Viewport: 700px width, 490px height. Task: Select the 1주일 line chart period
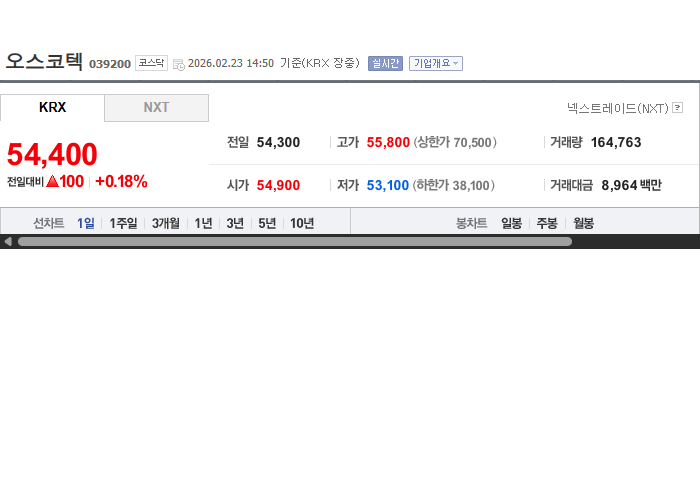click(x=123, y=223)
